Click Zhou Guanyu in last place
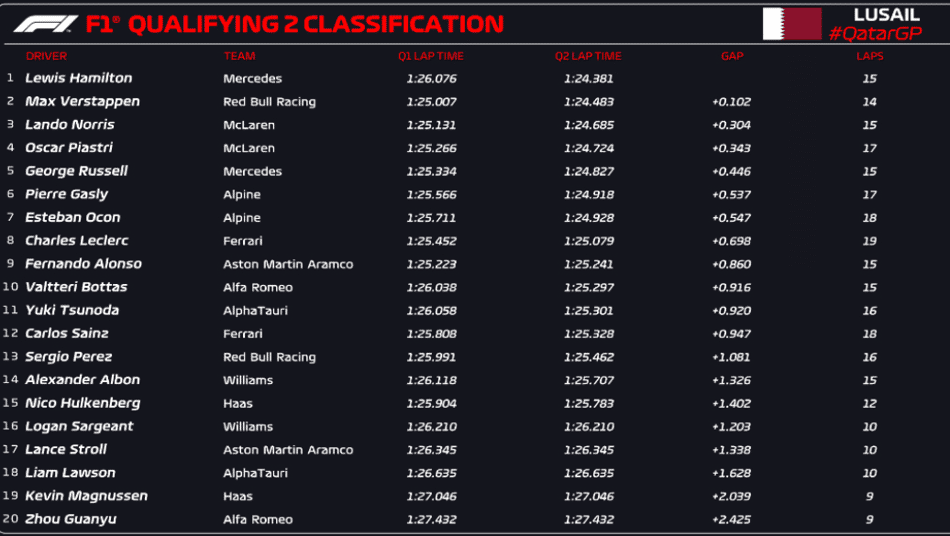This screenshot has height=536, width=950. coord(71,520)
